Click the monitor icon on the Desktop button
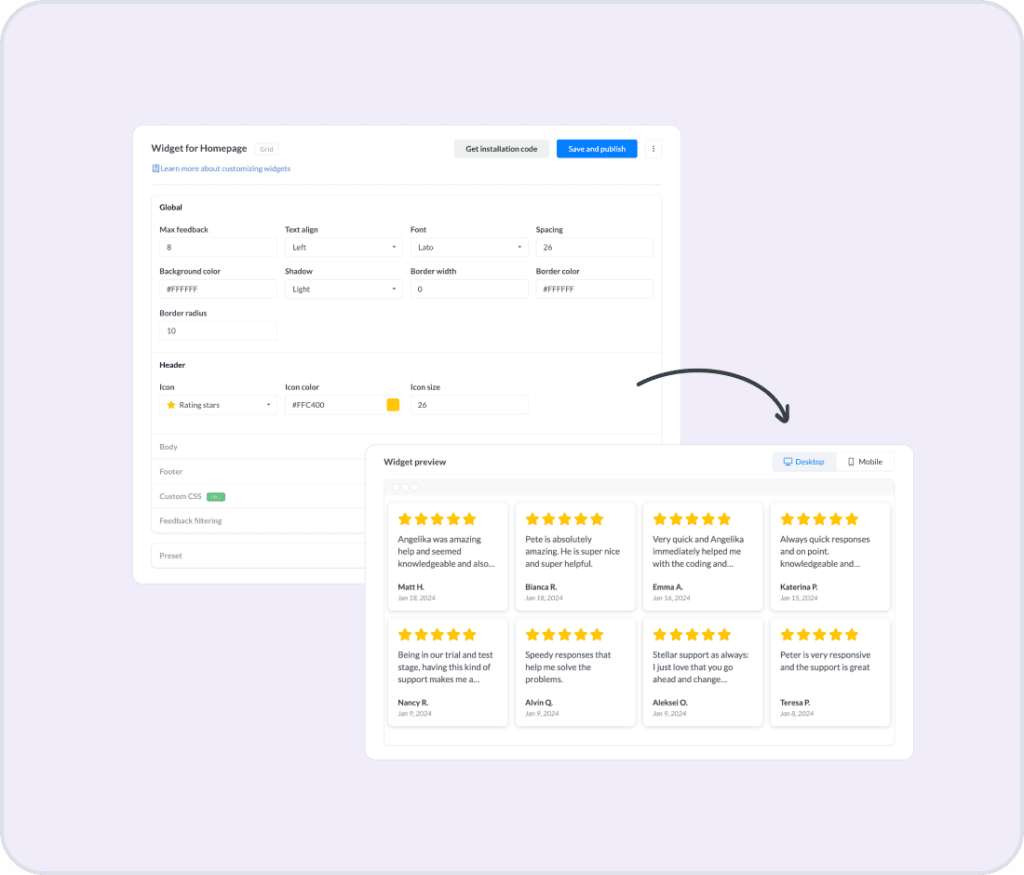Viewport: 1024px width, 875px height. pyautogui.click(x=789, y=461)
